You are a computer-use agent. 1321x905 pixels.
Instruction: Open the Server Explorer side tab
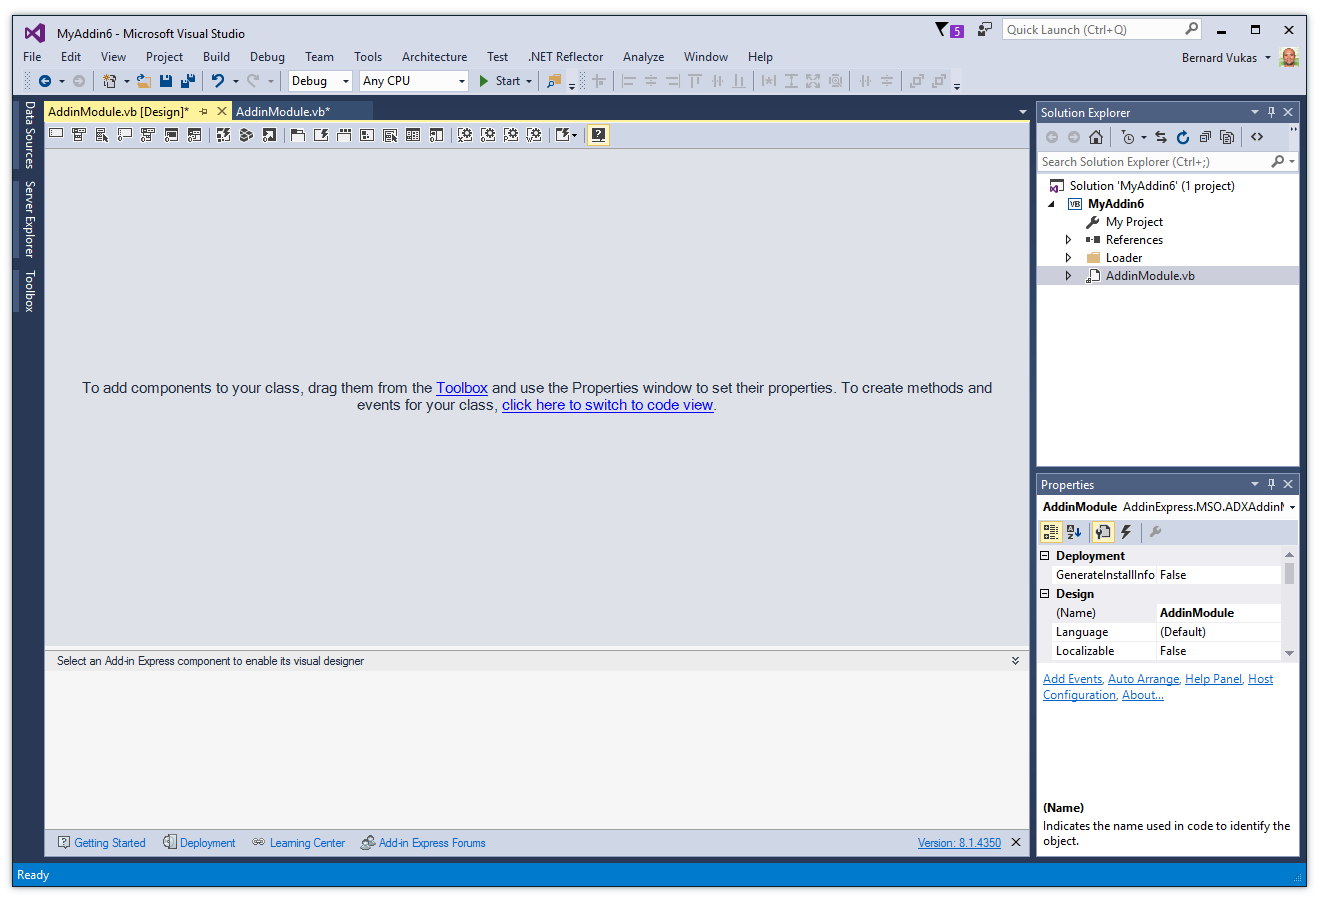29,219
